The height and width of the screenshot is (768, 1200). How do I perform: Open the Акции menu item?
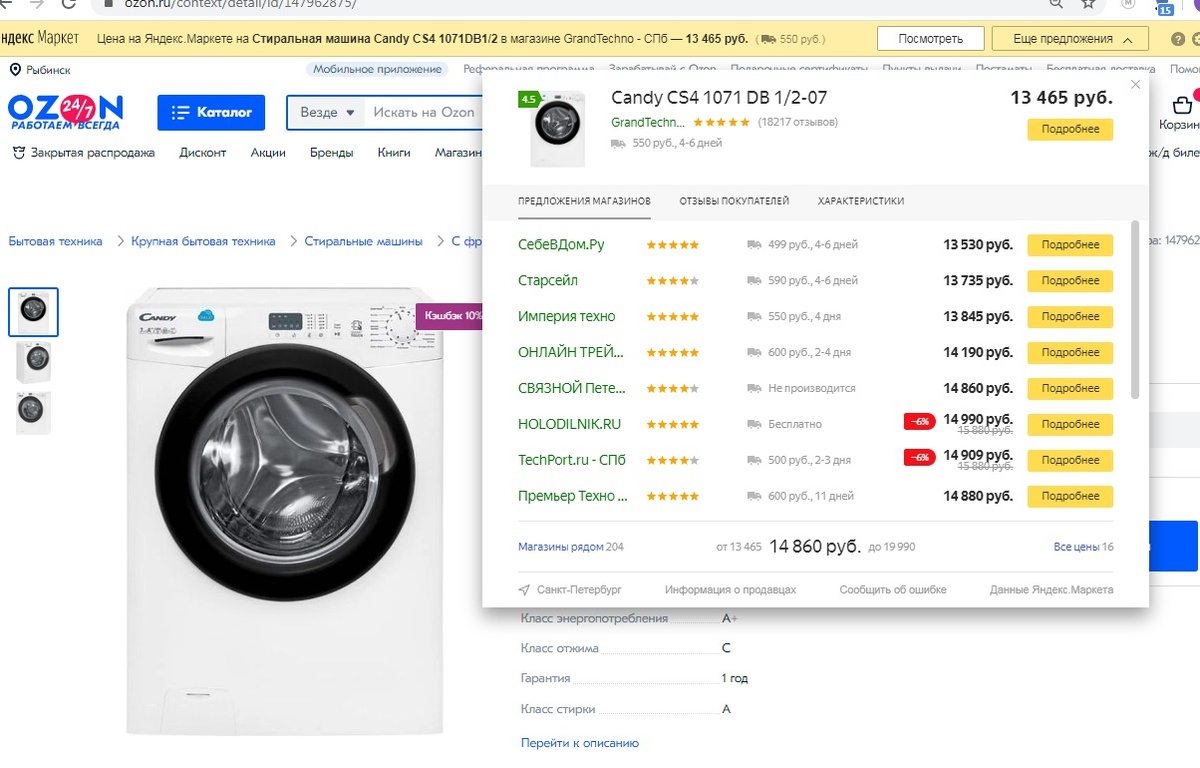(x=268, y=153)
